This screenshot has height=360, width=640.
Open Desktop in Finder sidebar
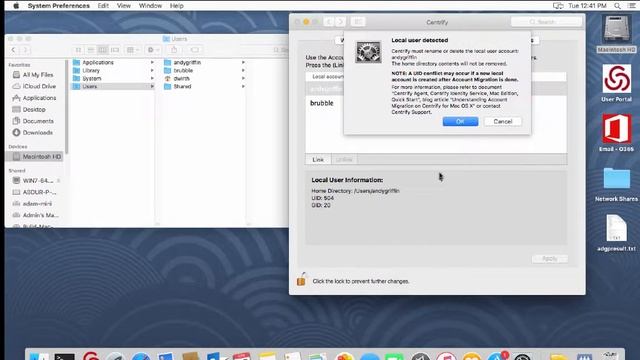(35, 109)
